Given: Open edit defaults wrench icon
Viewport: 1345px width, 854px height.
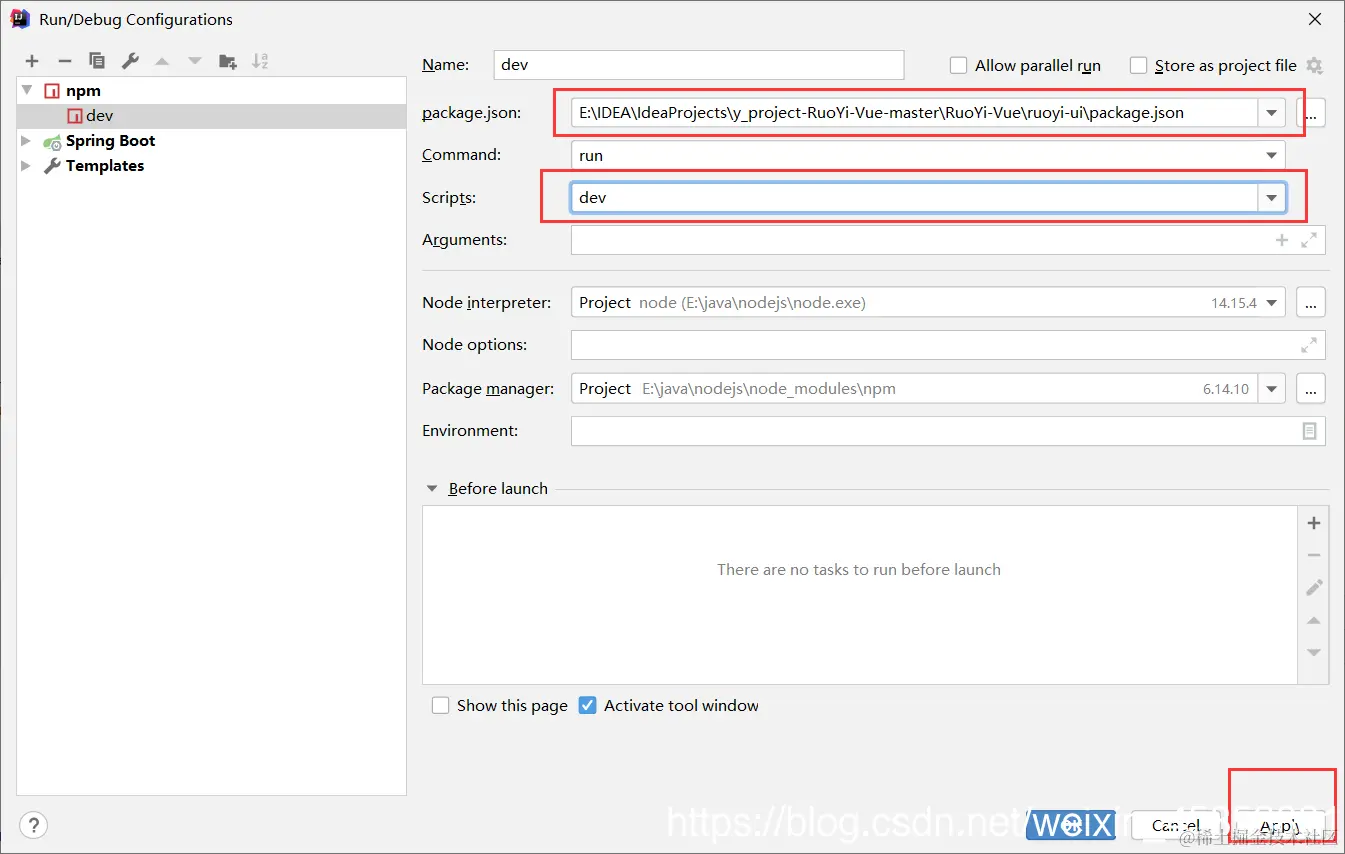Looking at the screenshot, I should click(x=130, y=61).
